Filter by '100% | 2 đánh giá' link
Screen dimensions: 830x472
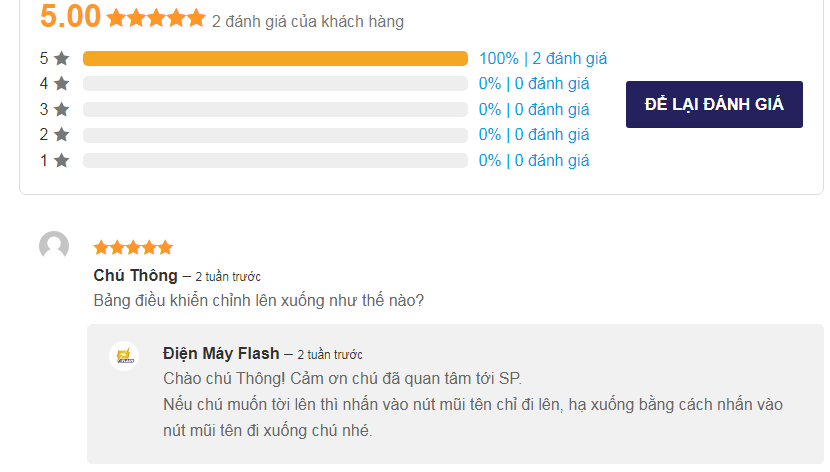point(543,58)
